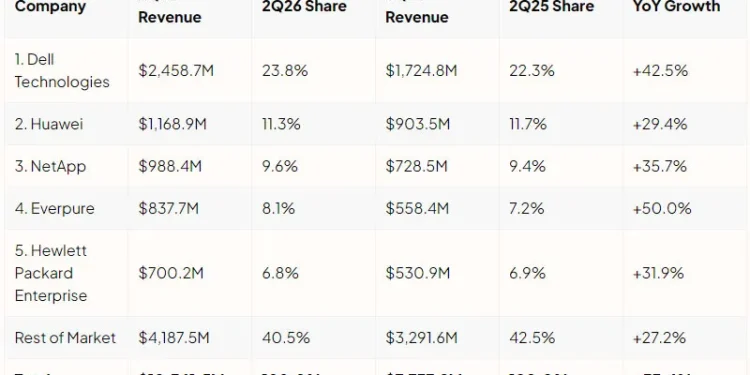Click the +29.4% growth cell
The height and width of the screenshot is (375, 750).
[660, 124]
